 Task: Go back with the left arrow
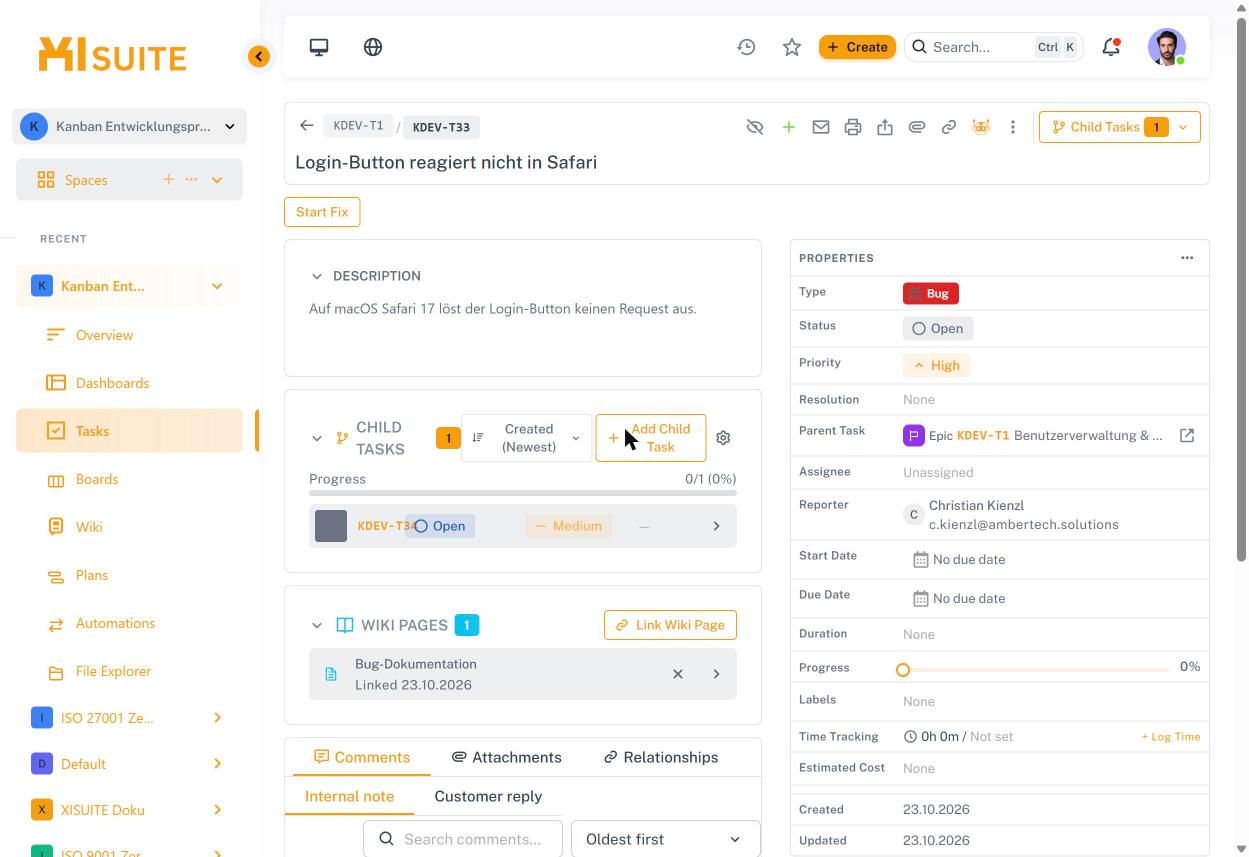click(x=307, y=126)
